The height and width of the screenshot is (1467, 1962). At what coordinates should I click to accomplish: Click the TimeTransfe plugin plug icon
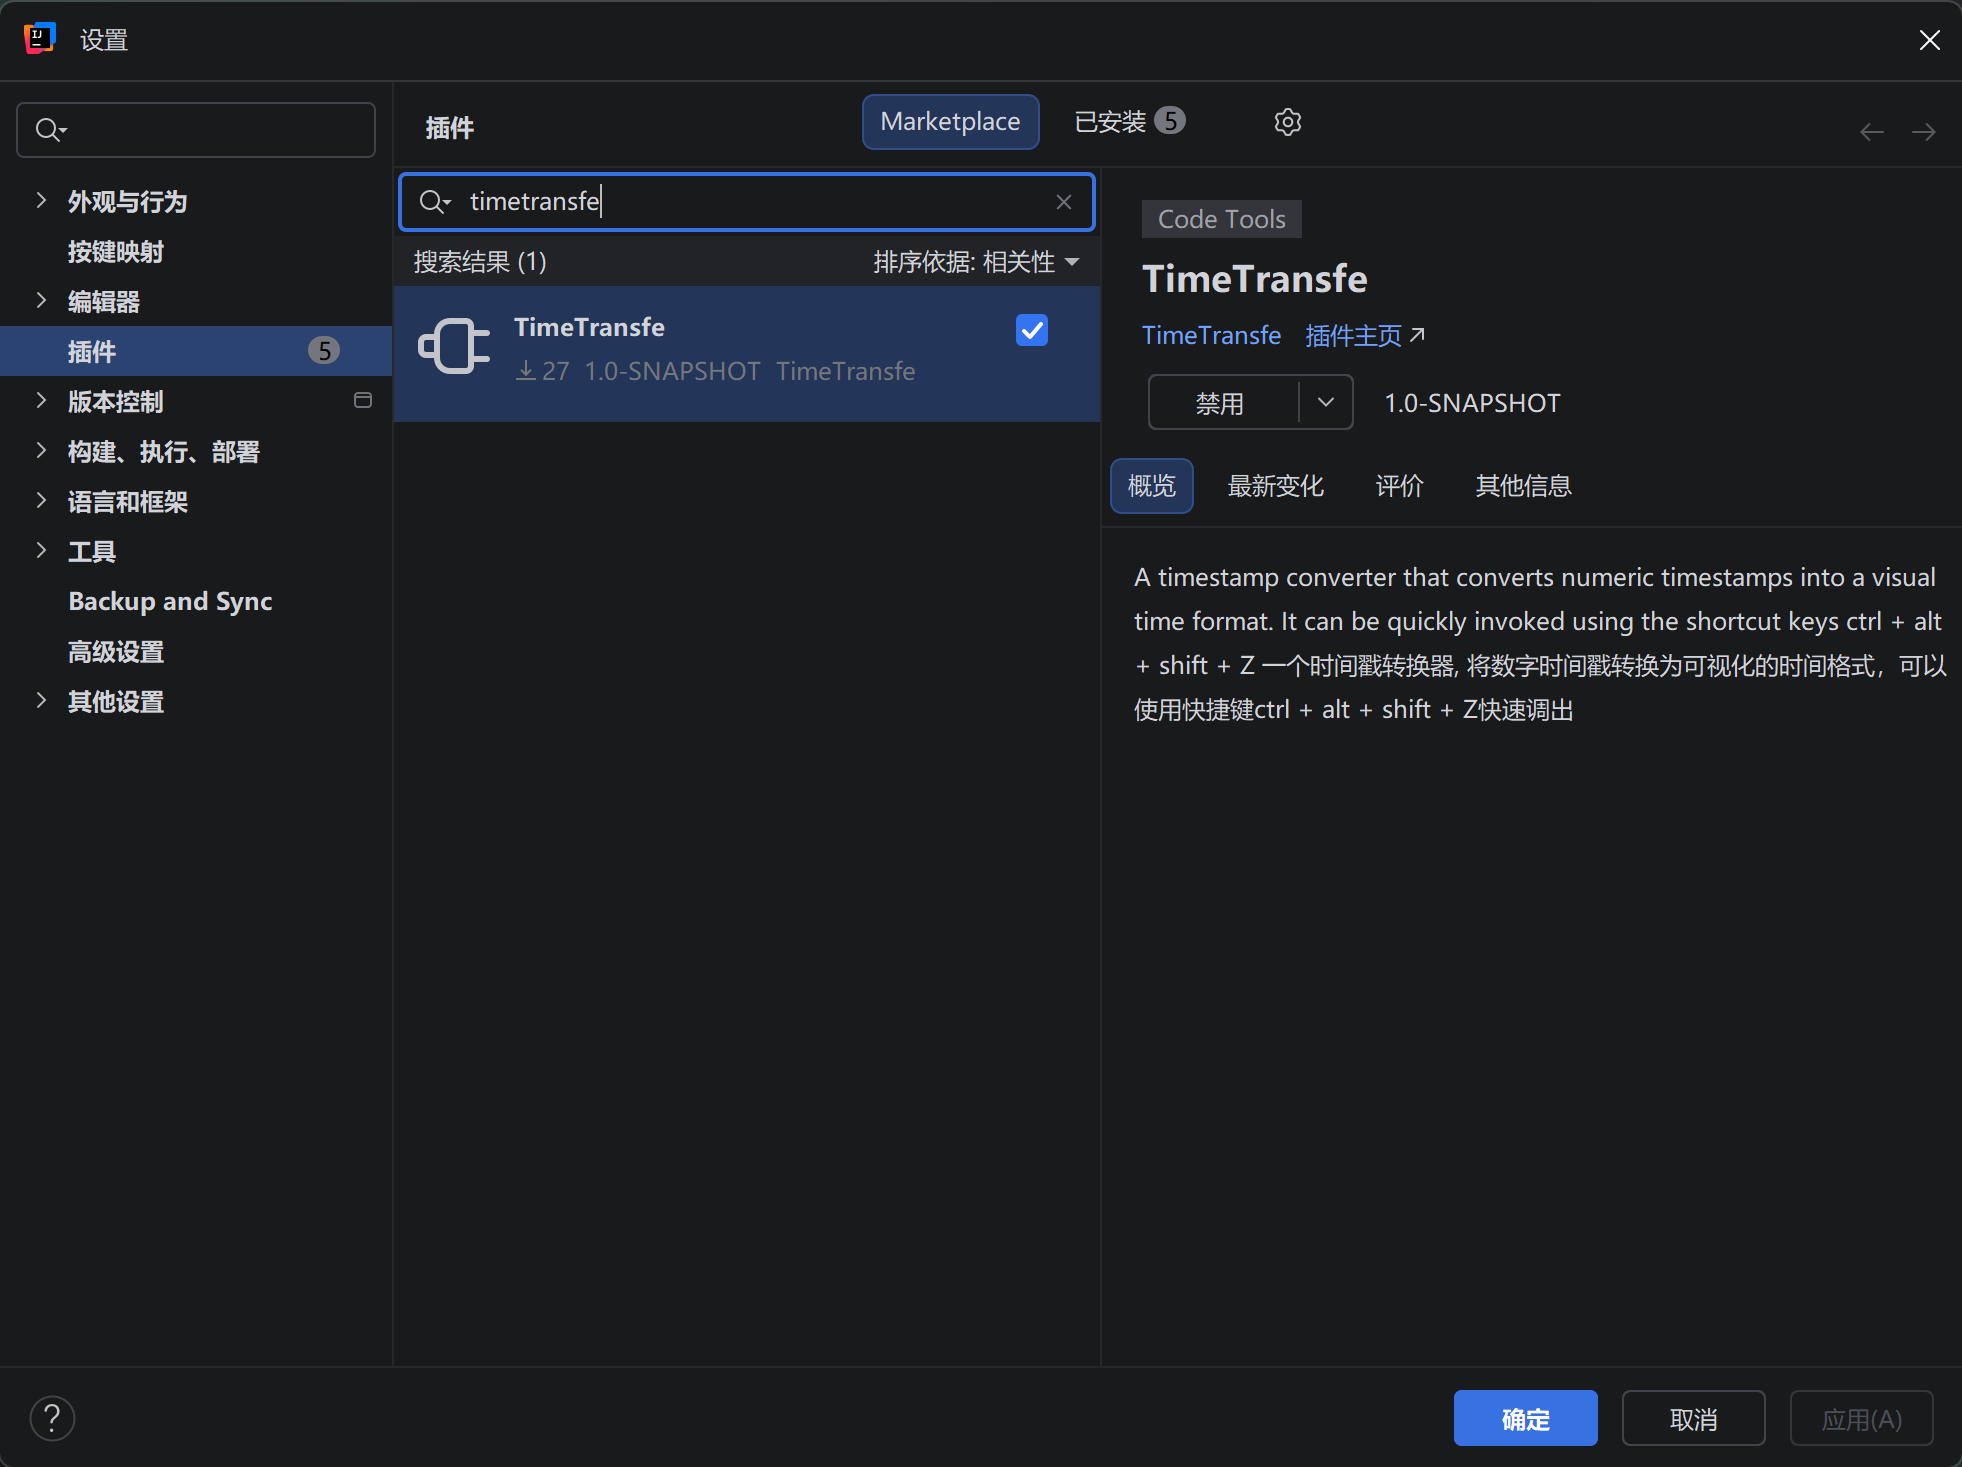(454, 346)
